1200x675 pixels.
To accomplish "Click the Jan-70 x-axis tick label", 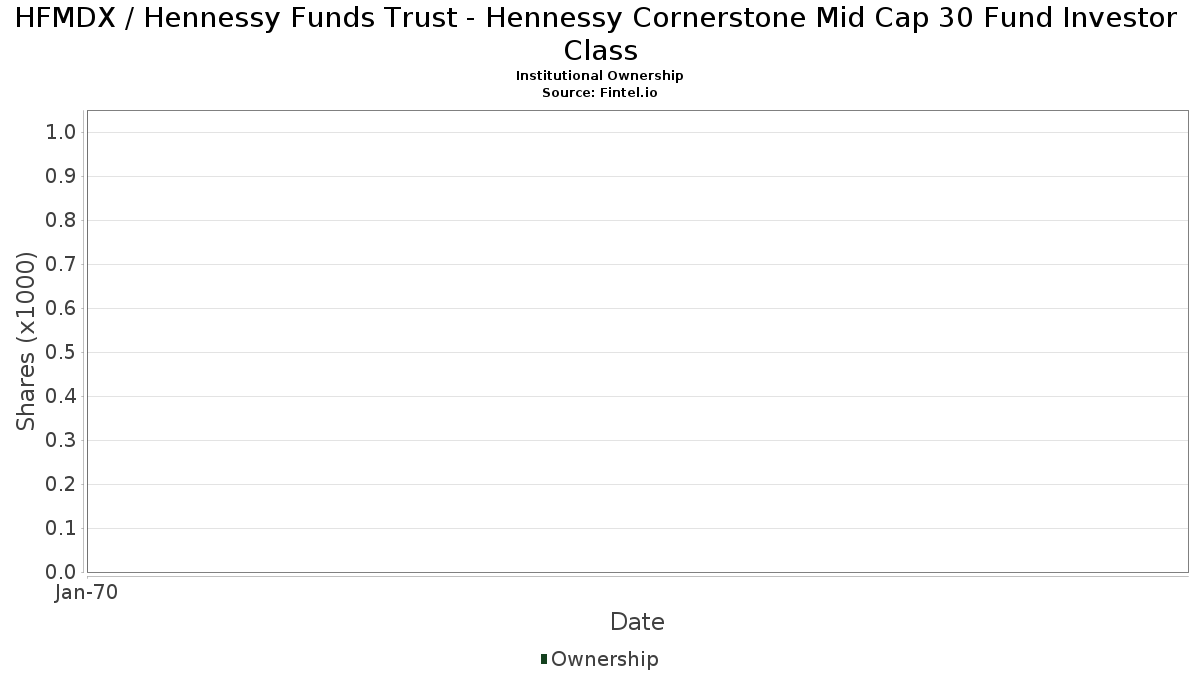I will click(87, 593).
